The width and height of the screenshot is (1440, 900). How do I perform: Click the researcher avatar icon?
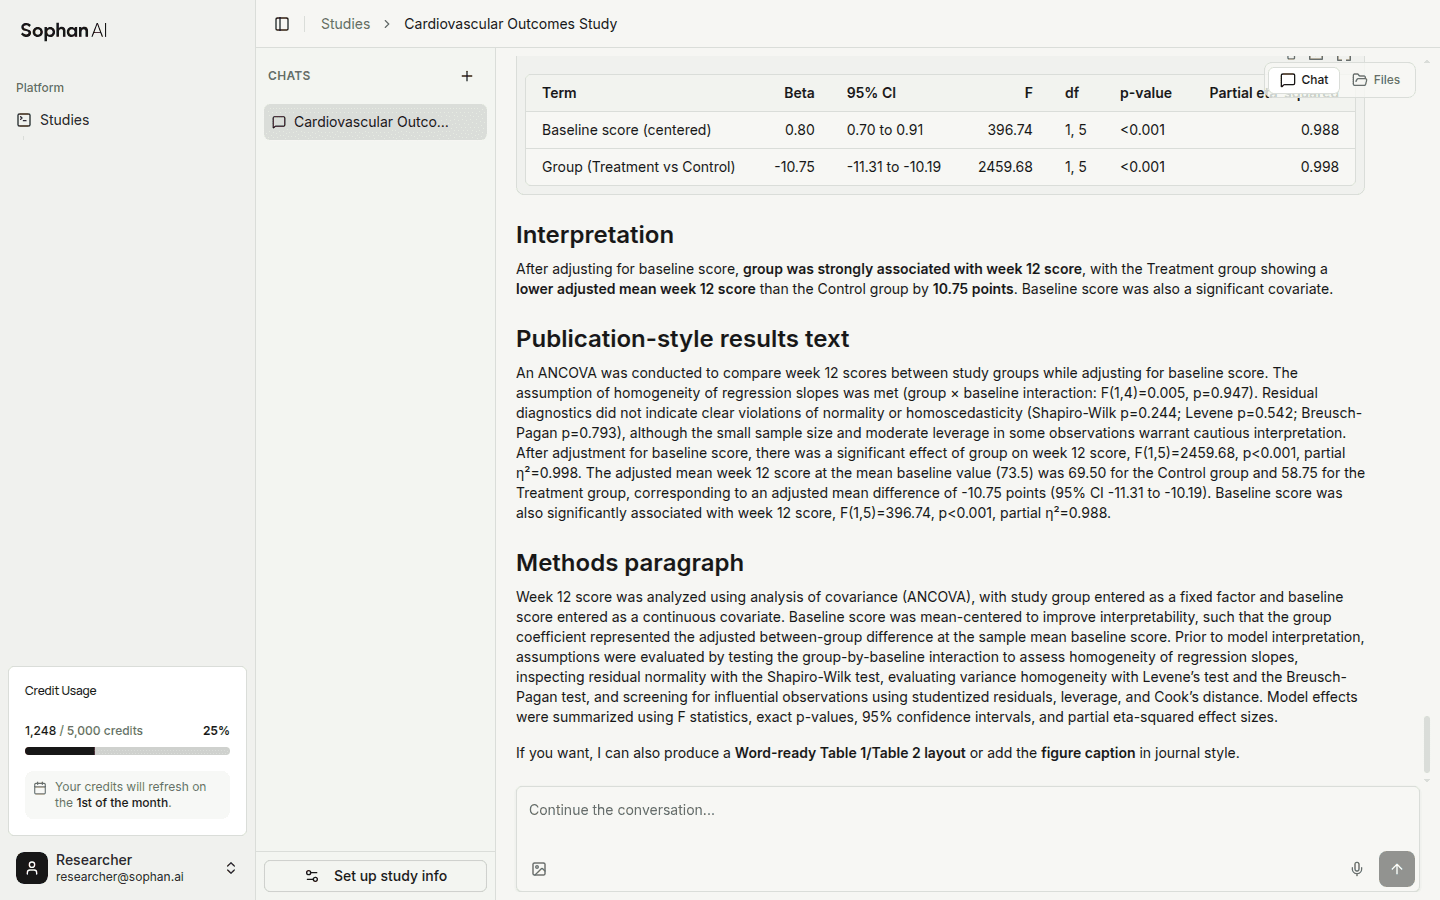click(x=32, y=868)
